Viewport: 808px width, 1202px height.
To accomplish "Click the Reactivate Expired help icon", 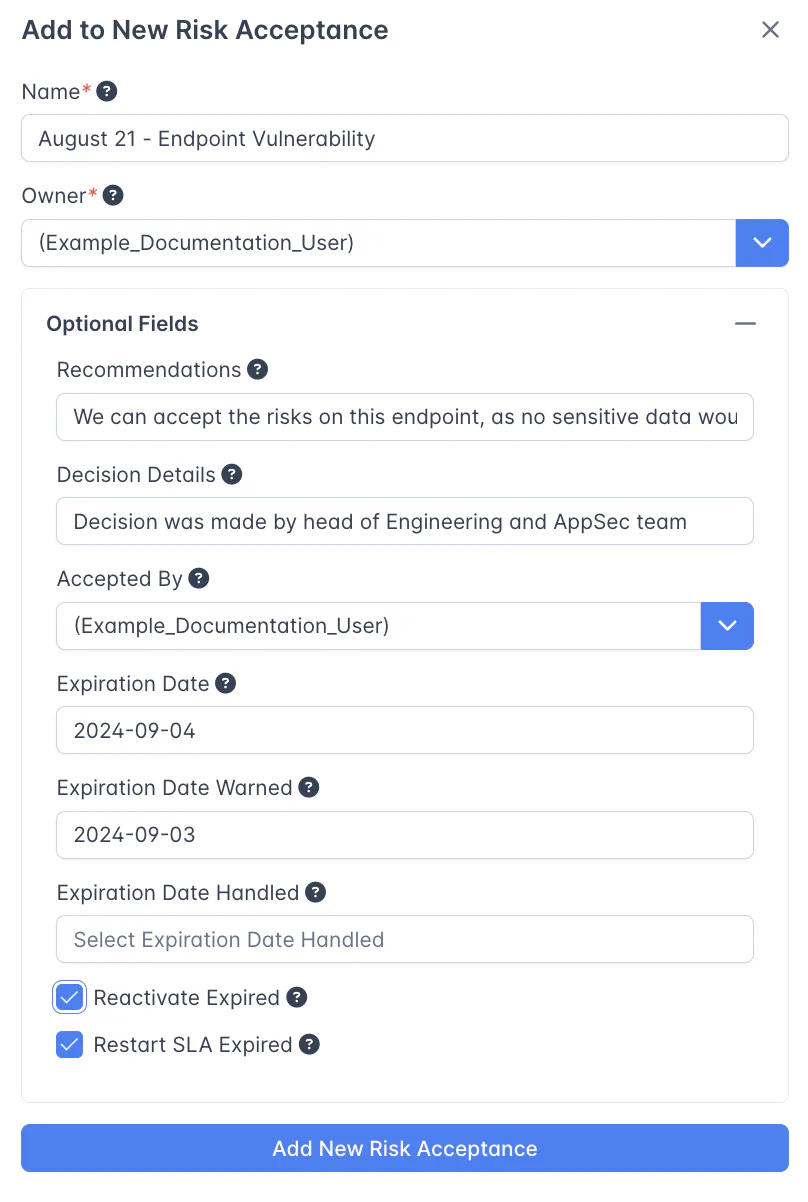I will pos(296,997).
